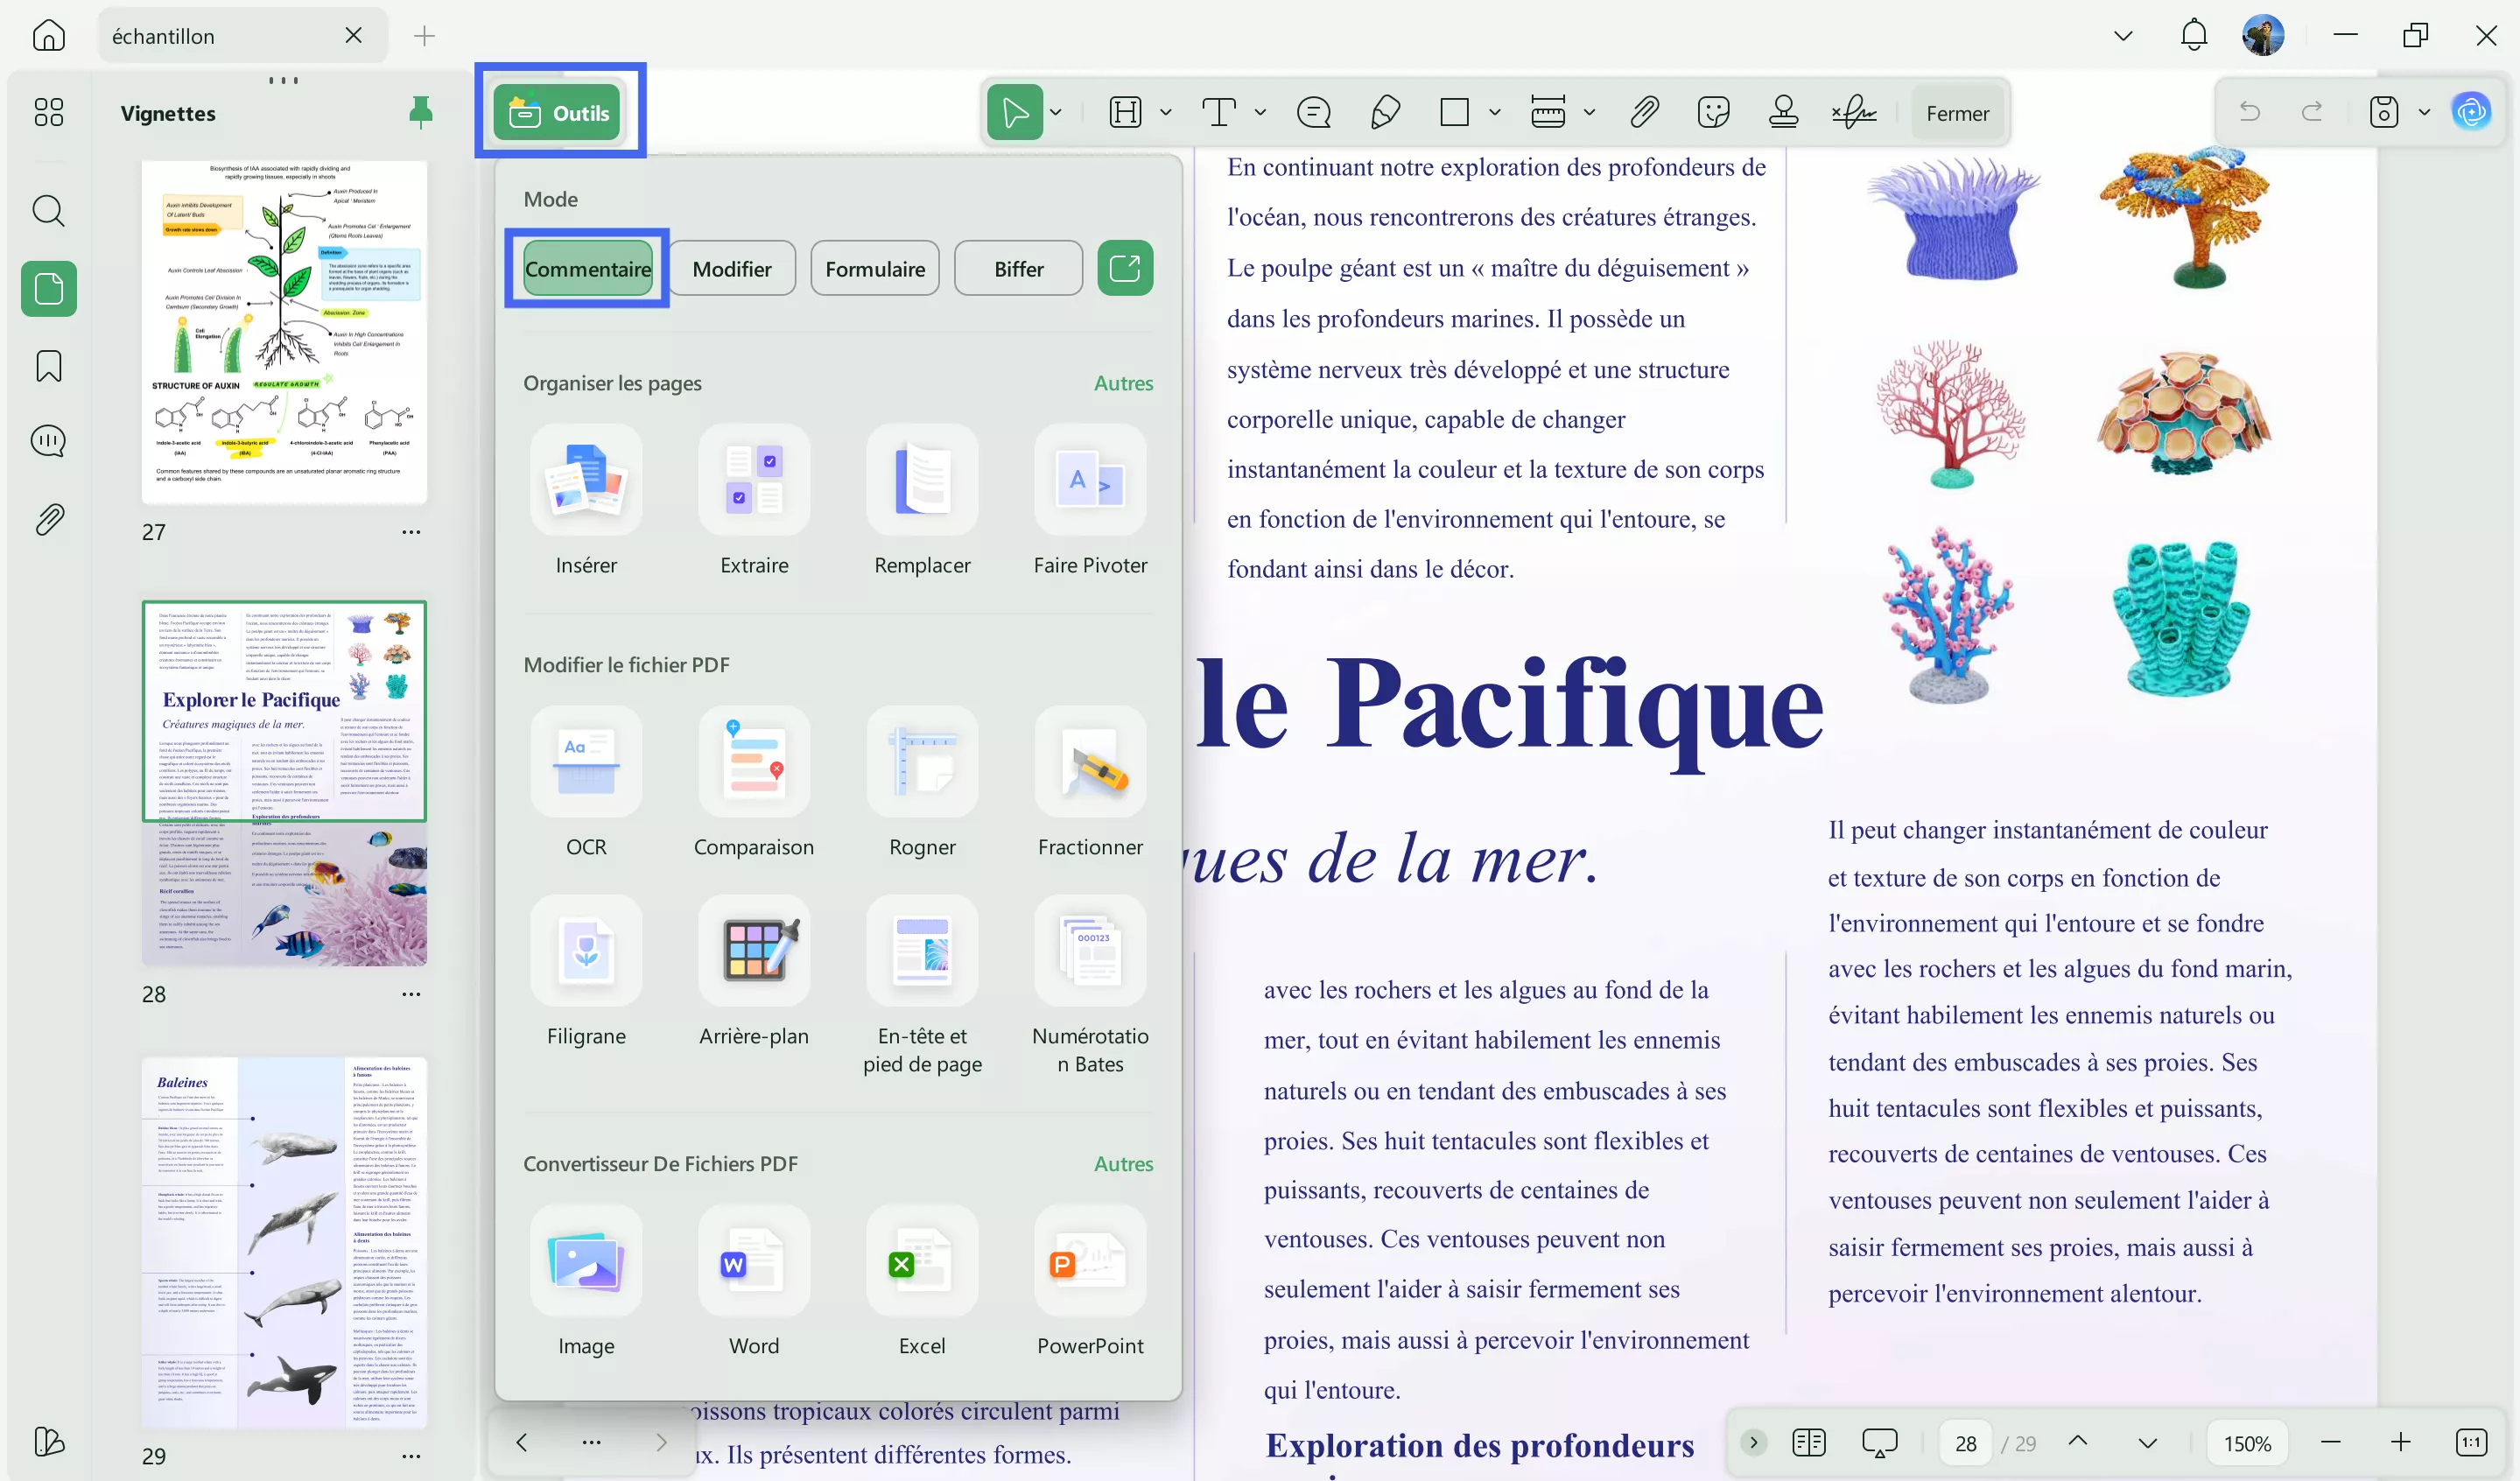Click the Fermer button
This screenshot has width=2520, height=1481.
[1956, 112]
